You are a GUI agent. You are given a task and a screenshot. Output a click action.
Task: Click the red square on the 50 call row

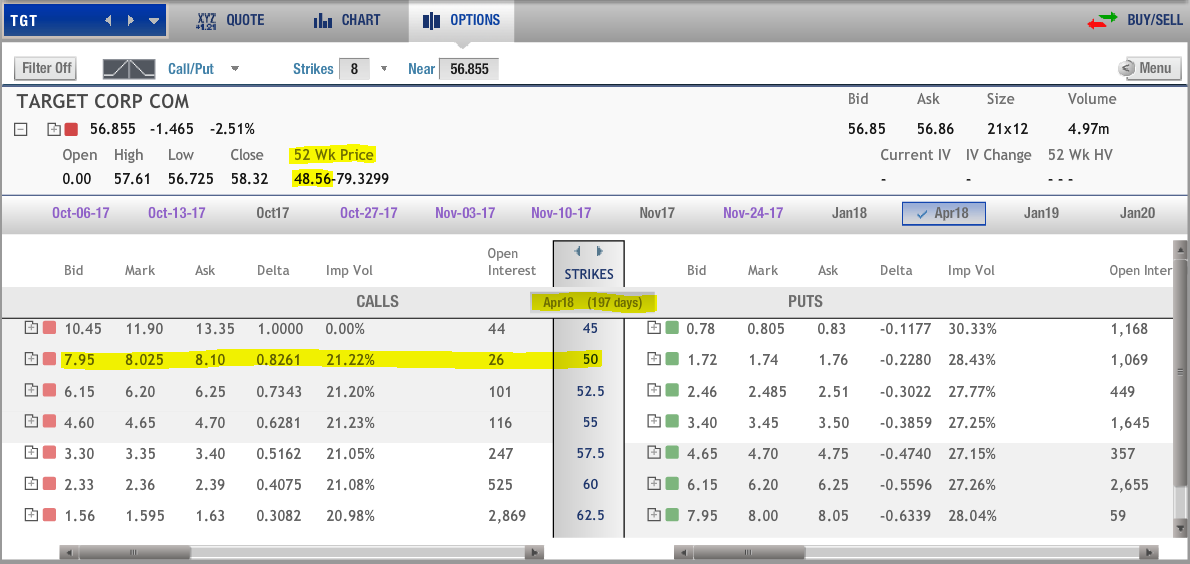tap(49, 359)
